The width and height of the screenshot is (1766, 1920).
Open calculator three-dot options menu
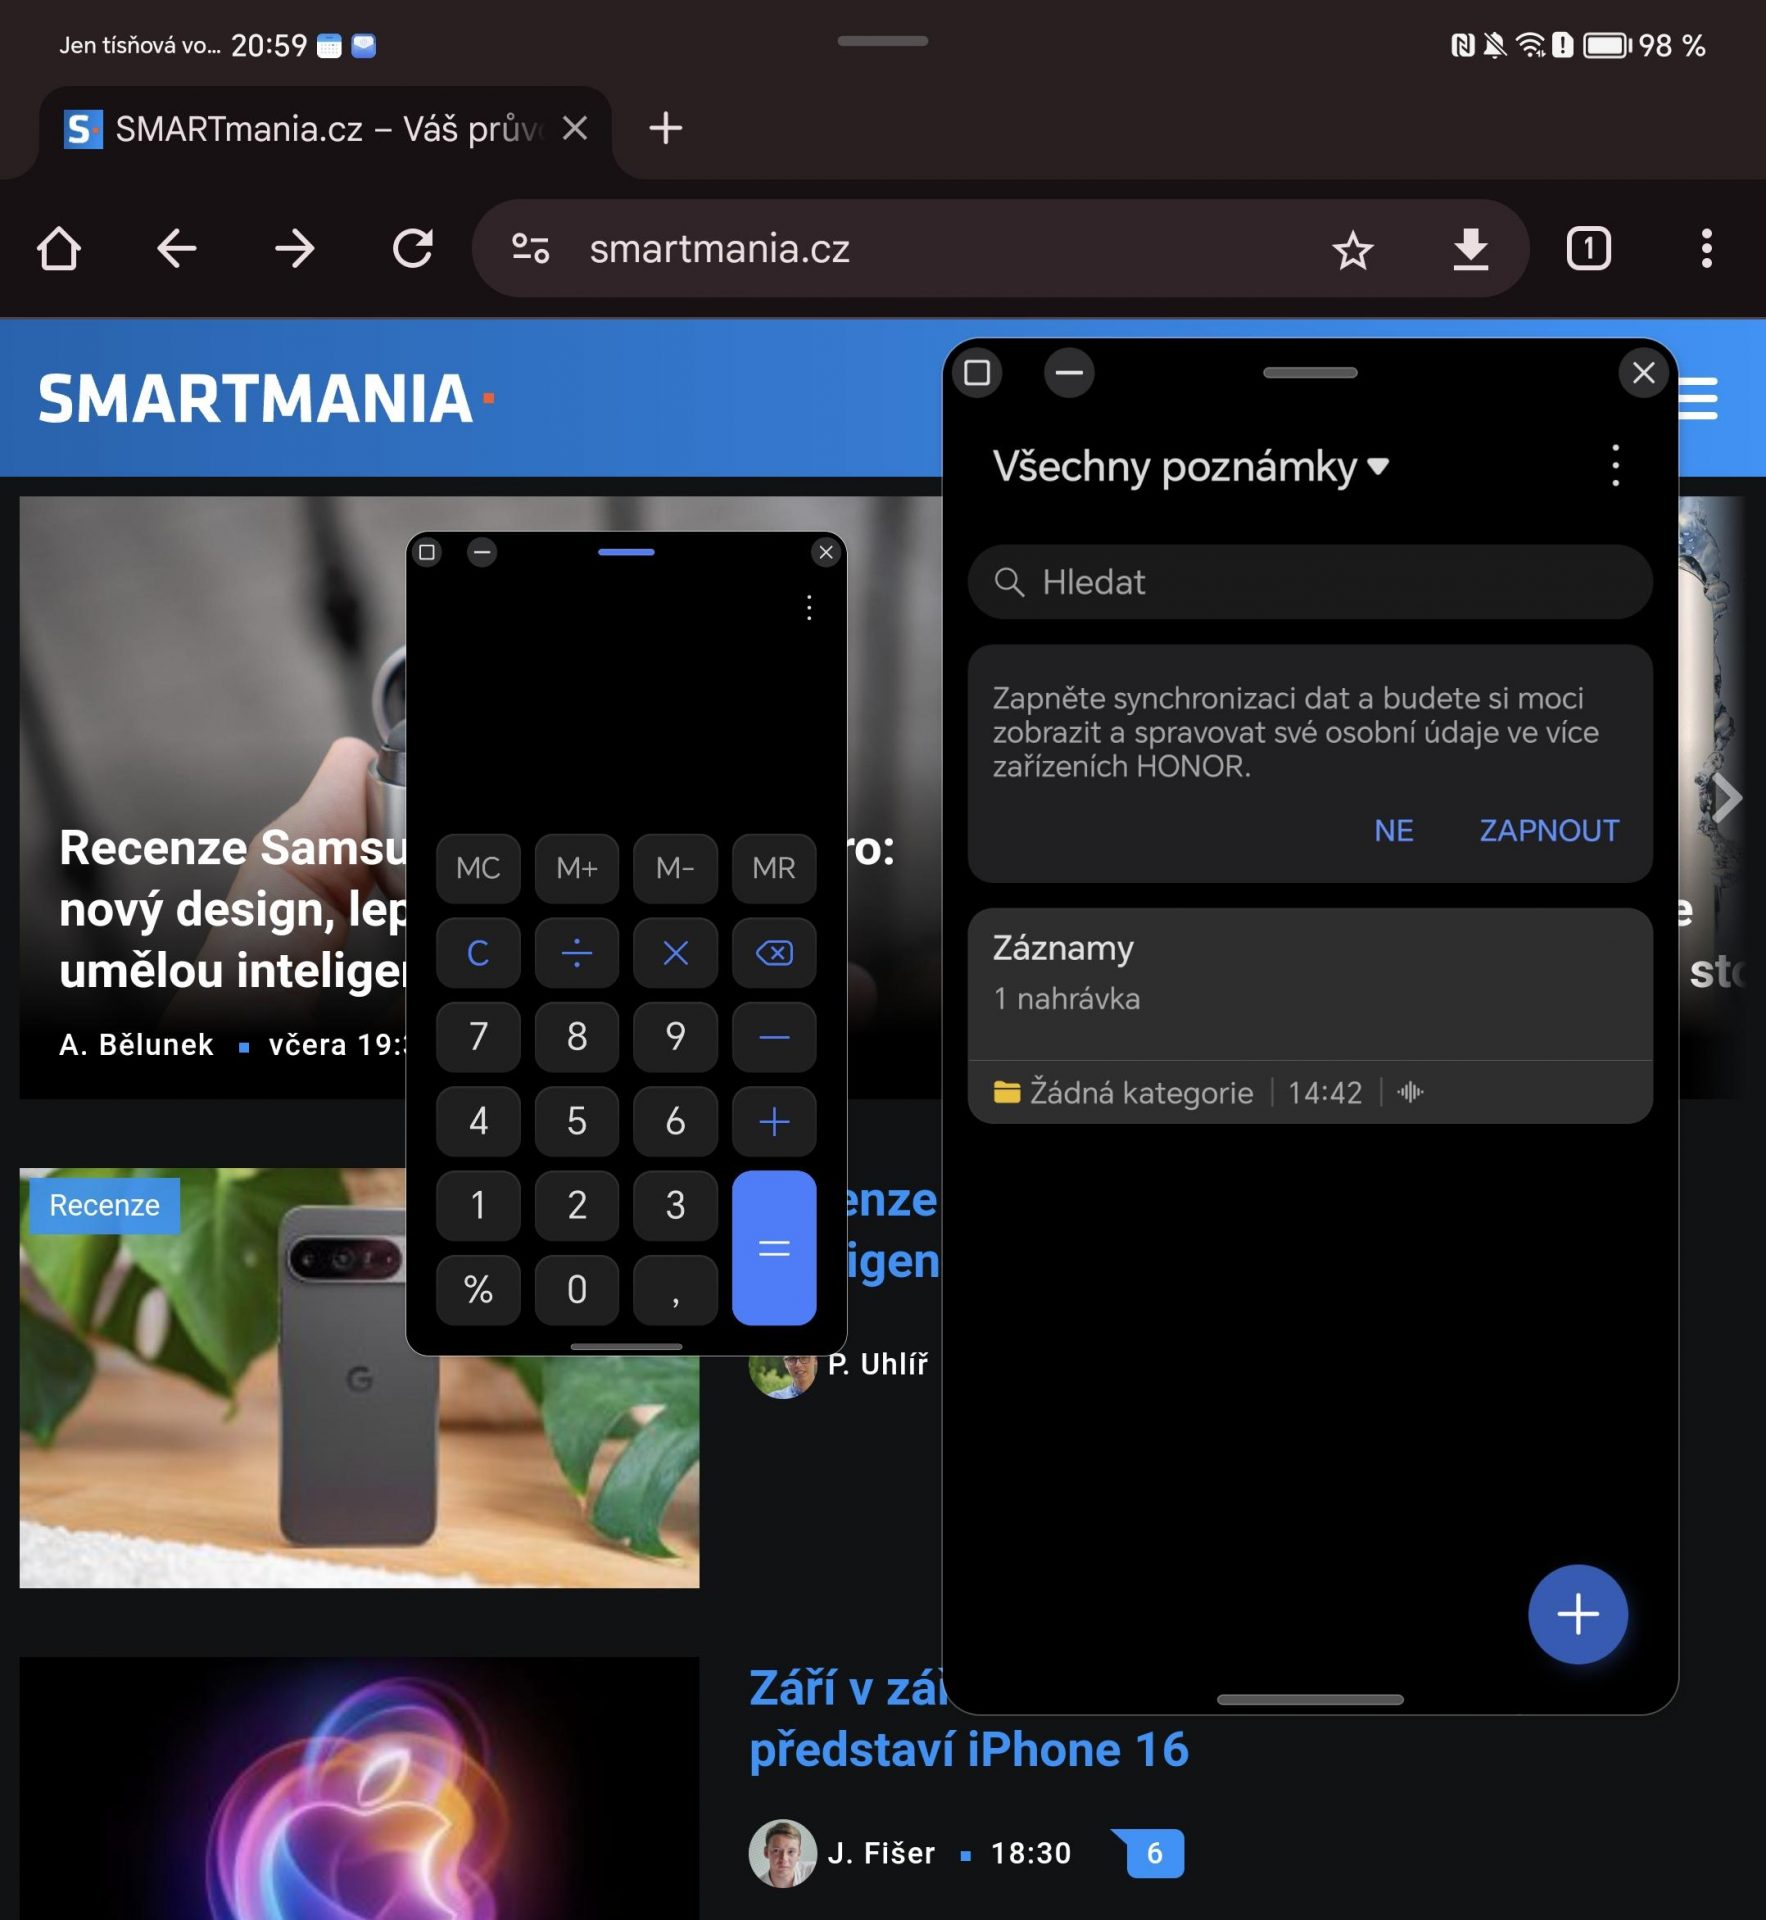[809, 608]
